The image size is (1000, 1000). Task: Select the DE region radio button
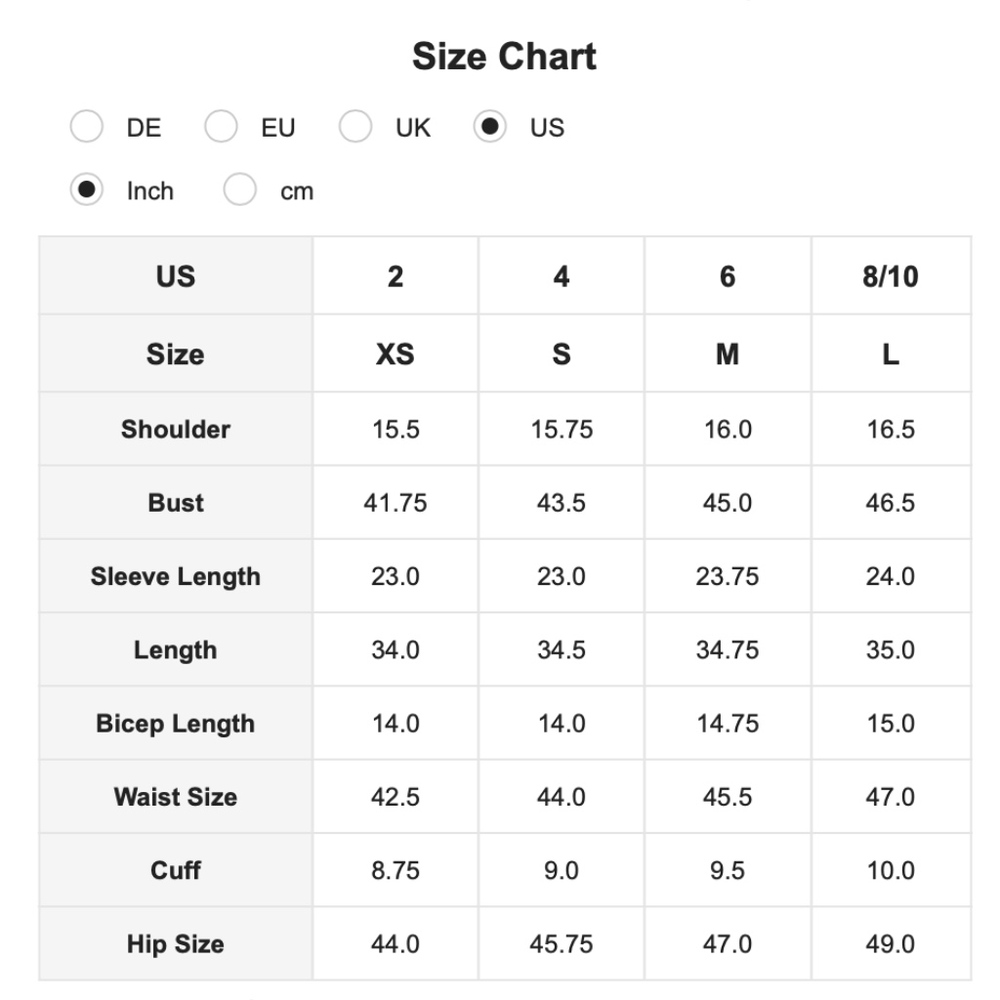click(87, 127)
